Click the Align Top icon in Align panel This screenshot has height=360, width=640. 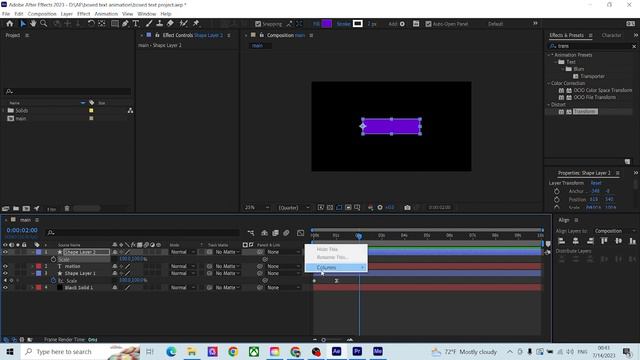(604, 241)
